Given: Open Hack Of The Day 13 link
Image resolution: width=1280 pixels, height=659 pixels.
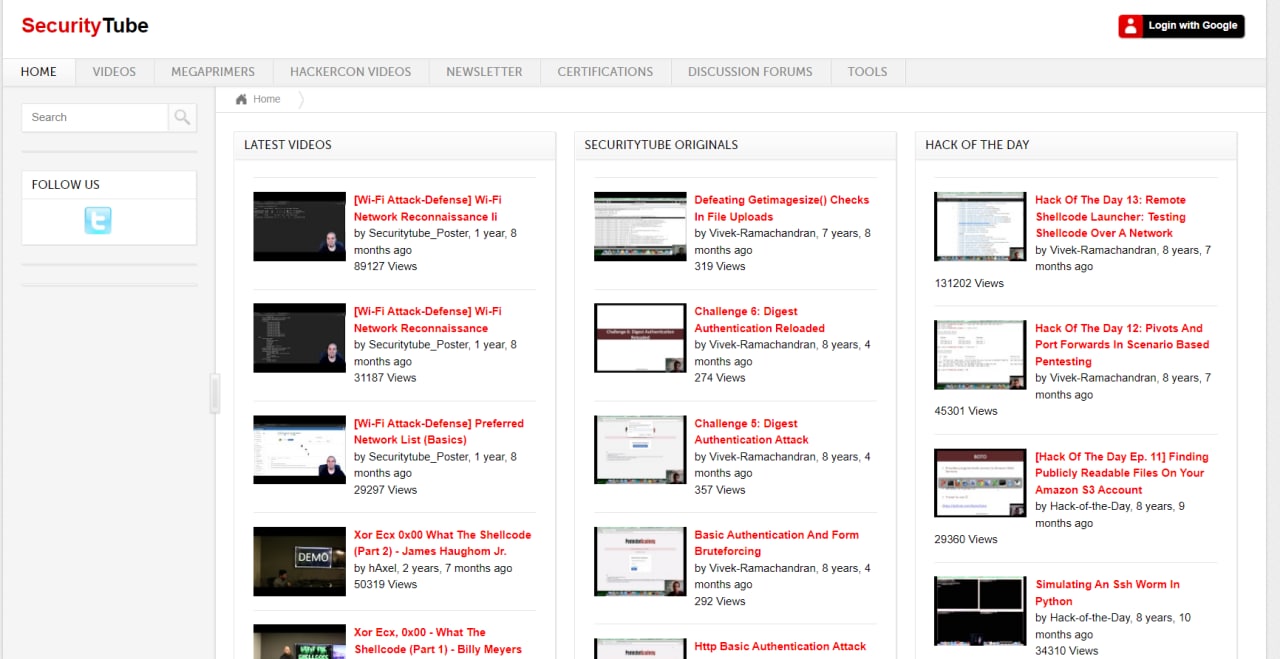Looking at the screenshot, I should coord(1111,216).
